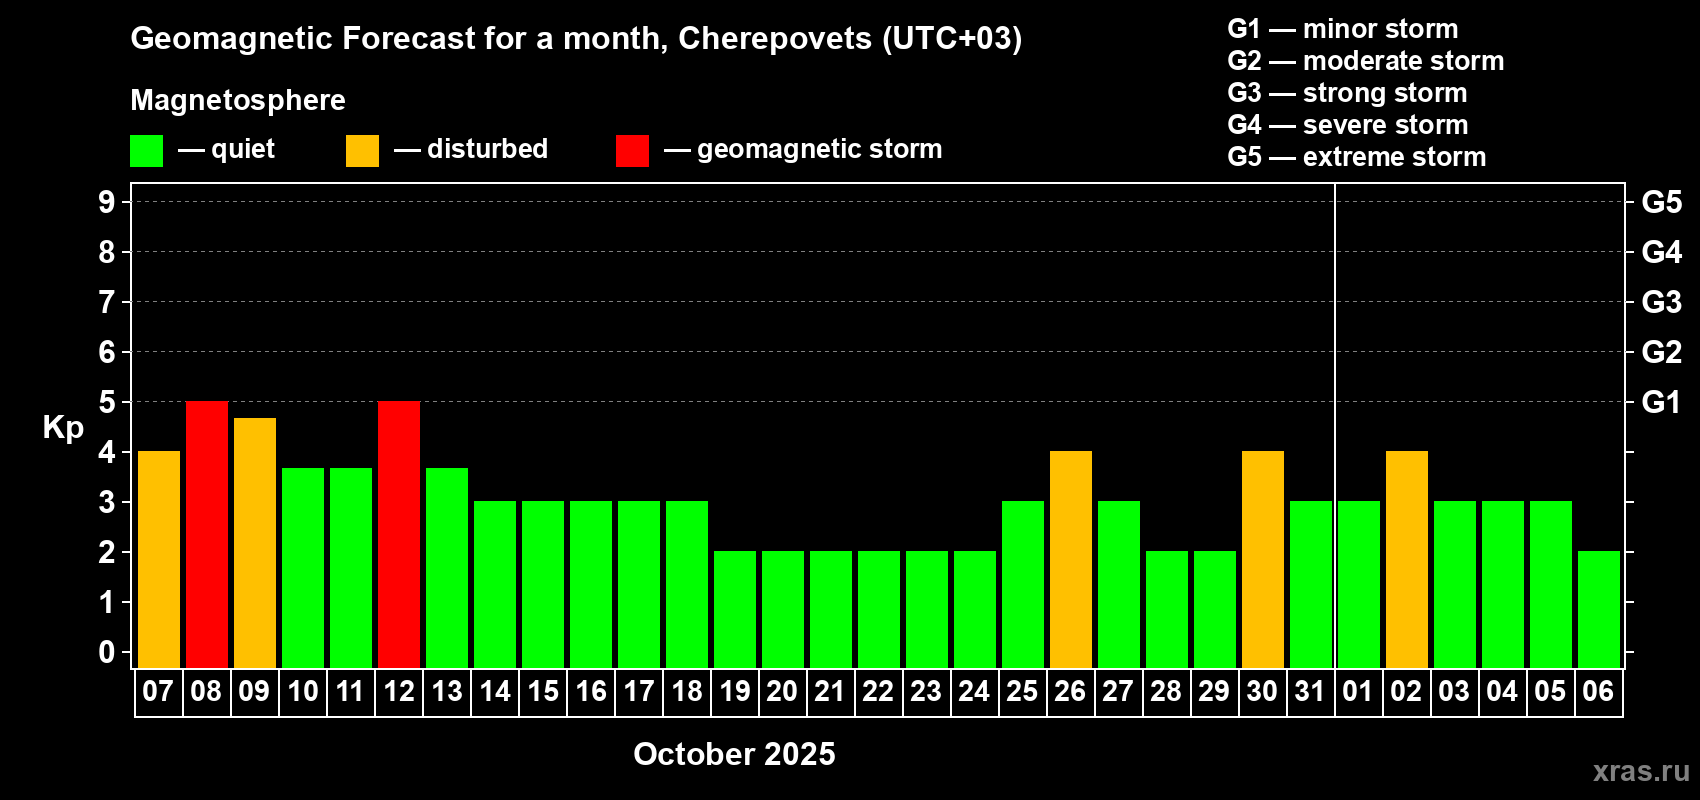Select the orange bar for October 07
The width and height of the screenshot is (1700, 800).
pyautogui.click(x=159, y=560)
